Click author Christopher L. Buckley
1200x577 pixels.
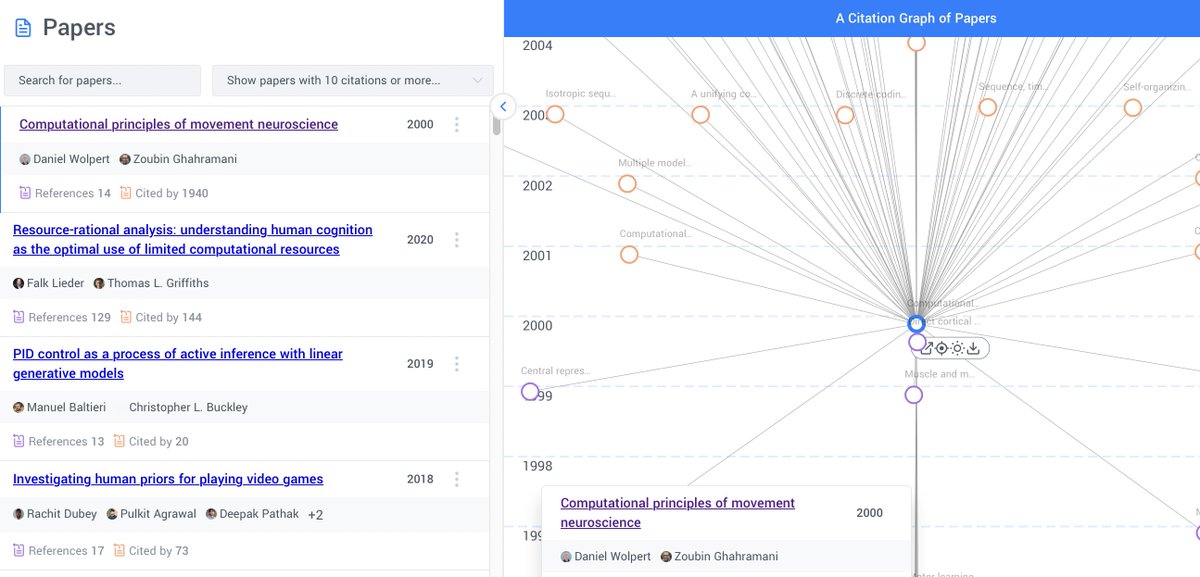[188, 407]
